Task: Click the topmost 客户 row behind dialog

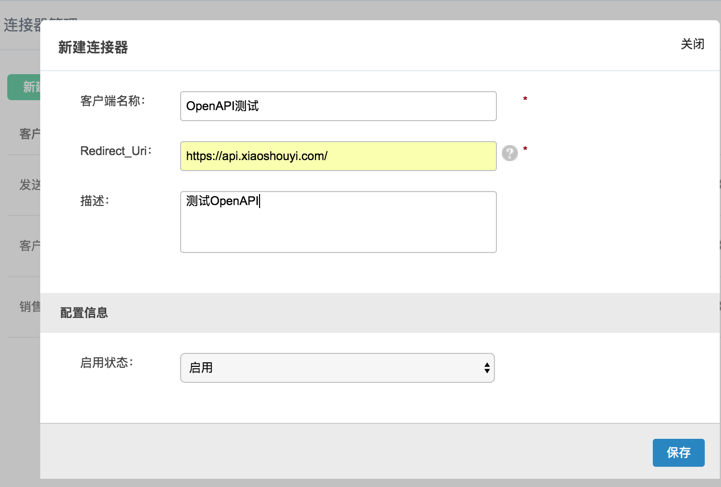Action: [30, 134]
